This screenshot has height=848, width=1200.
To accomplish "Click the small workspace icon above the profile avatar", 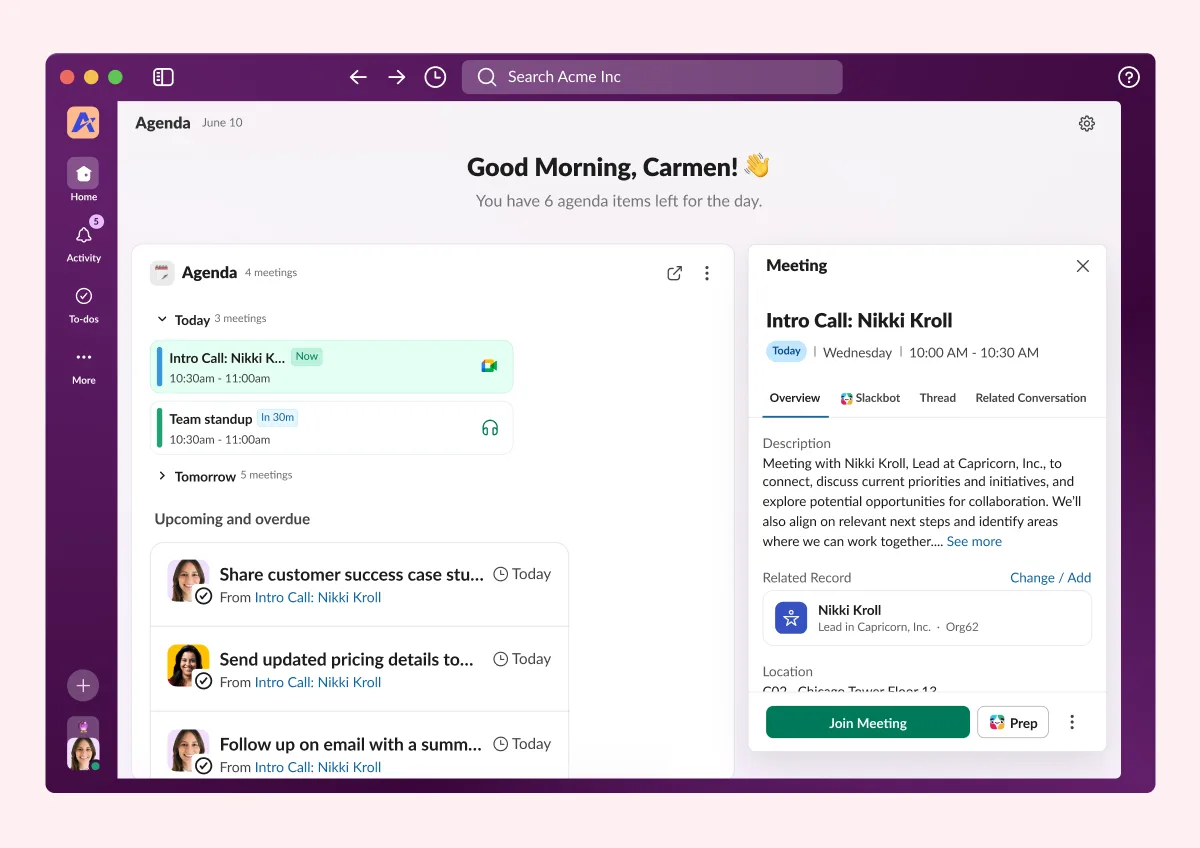I will (83, 727).
